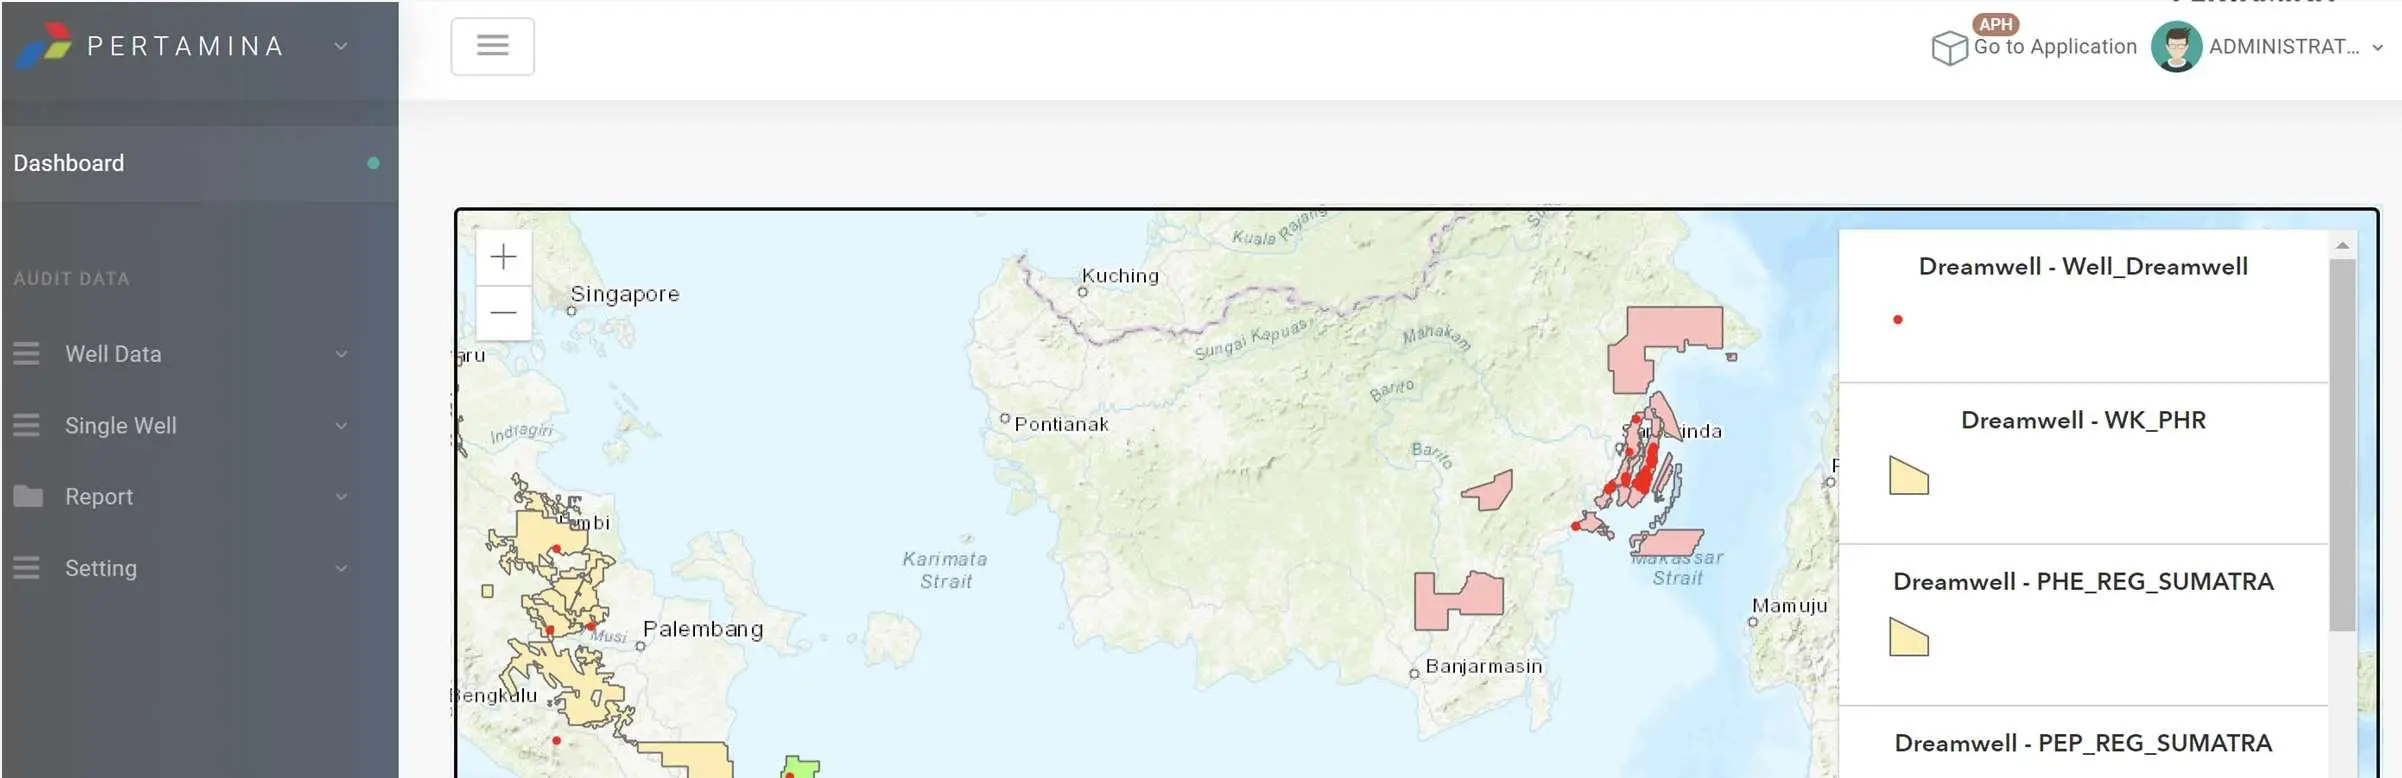Expand the Pertamina brand dropdown chevron
Viewport: 2402px width, 778px height.
(341, 46)
